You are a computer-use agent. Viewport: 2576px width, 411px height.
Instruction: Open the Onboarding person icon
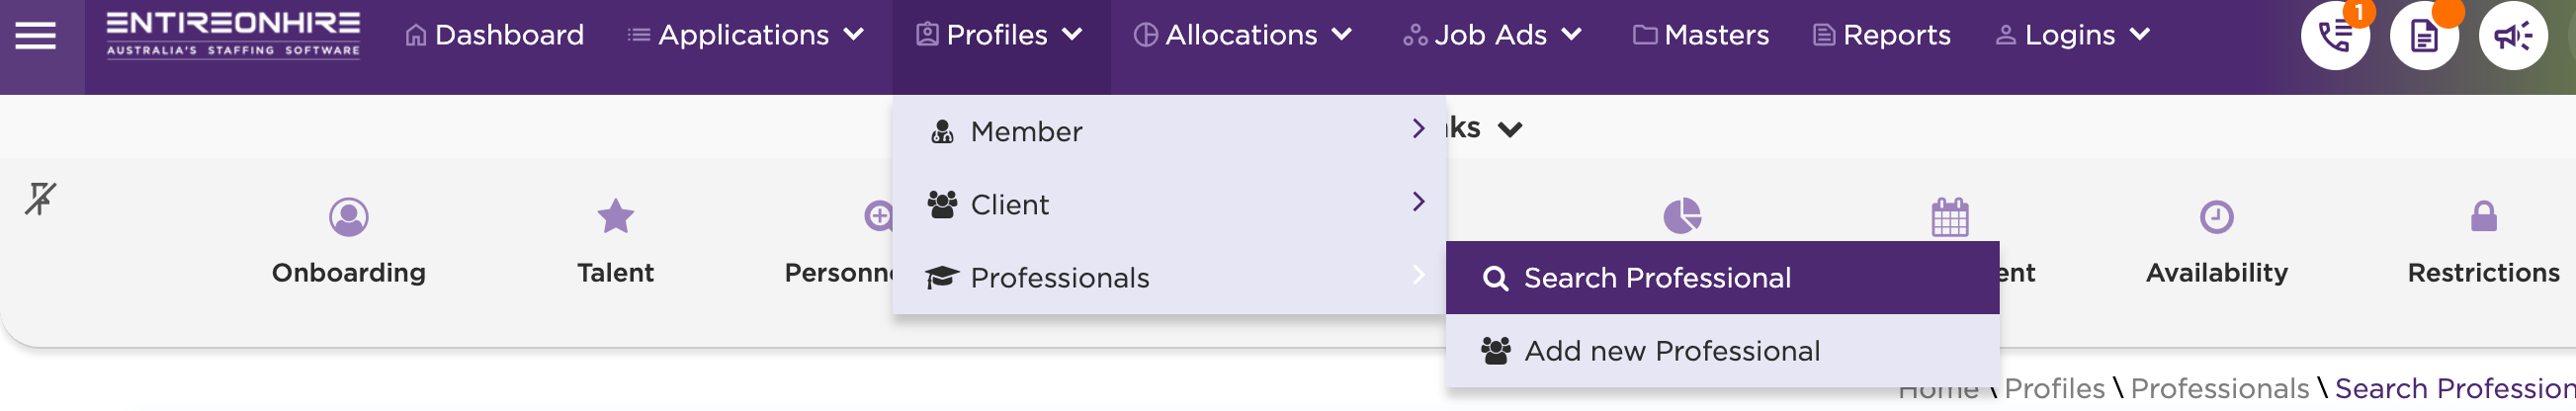point(349,216)
